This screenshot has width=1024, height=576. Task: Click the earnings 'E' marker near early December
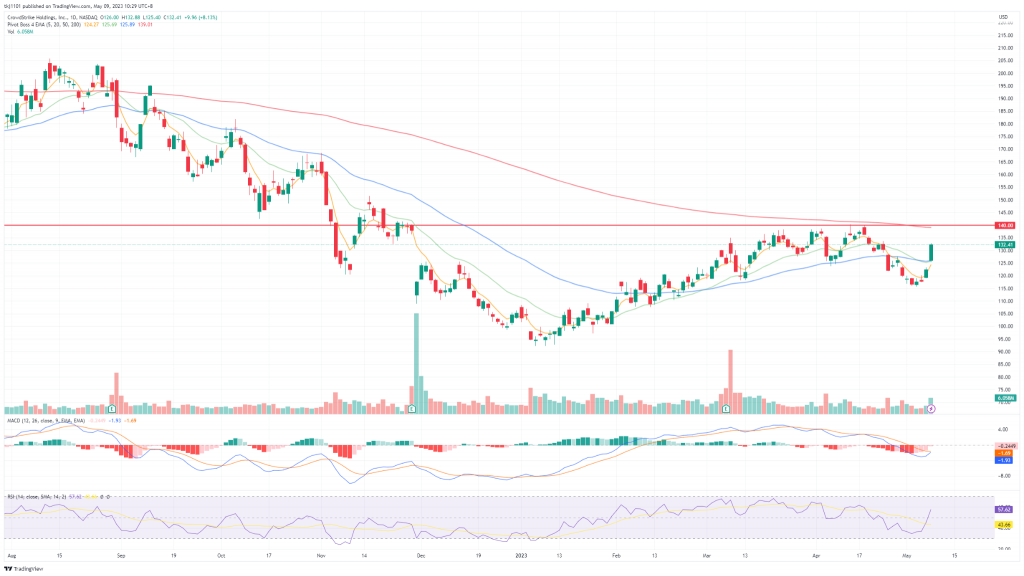(413, 409)
